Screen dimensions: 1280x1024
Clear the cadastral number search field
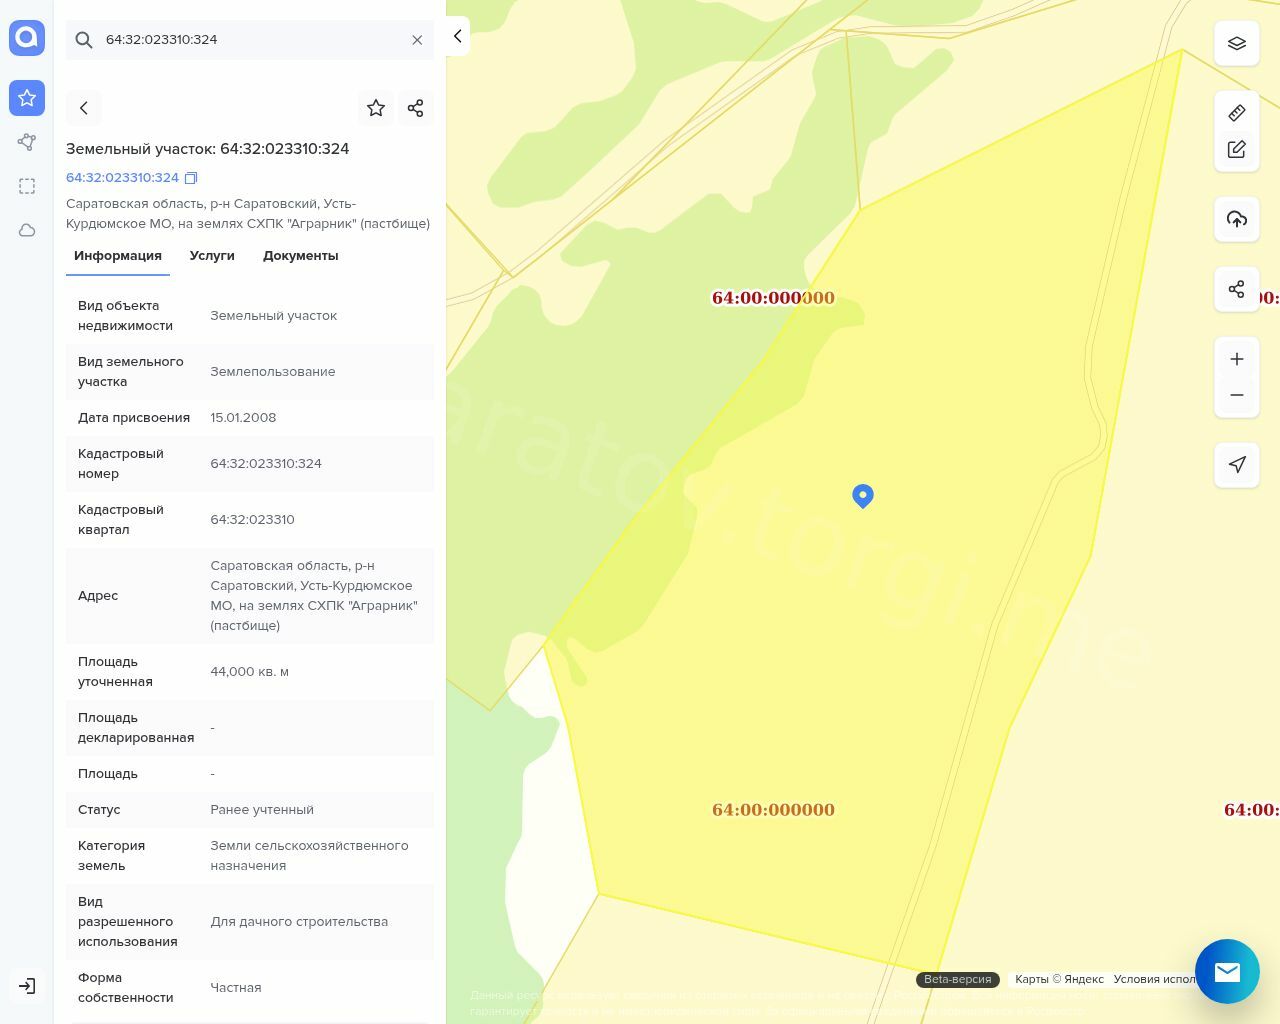click(417, 40)
